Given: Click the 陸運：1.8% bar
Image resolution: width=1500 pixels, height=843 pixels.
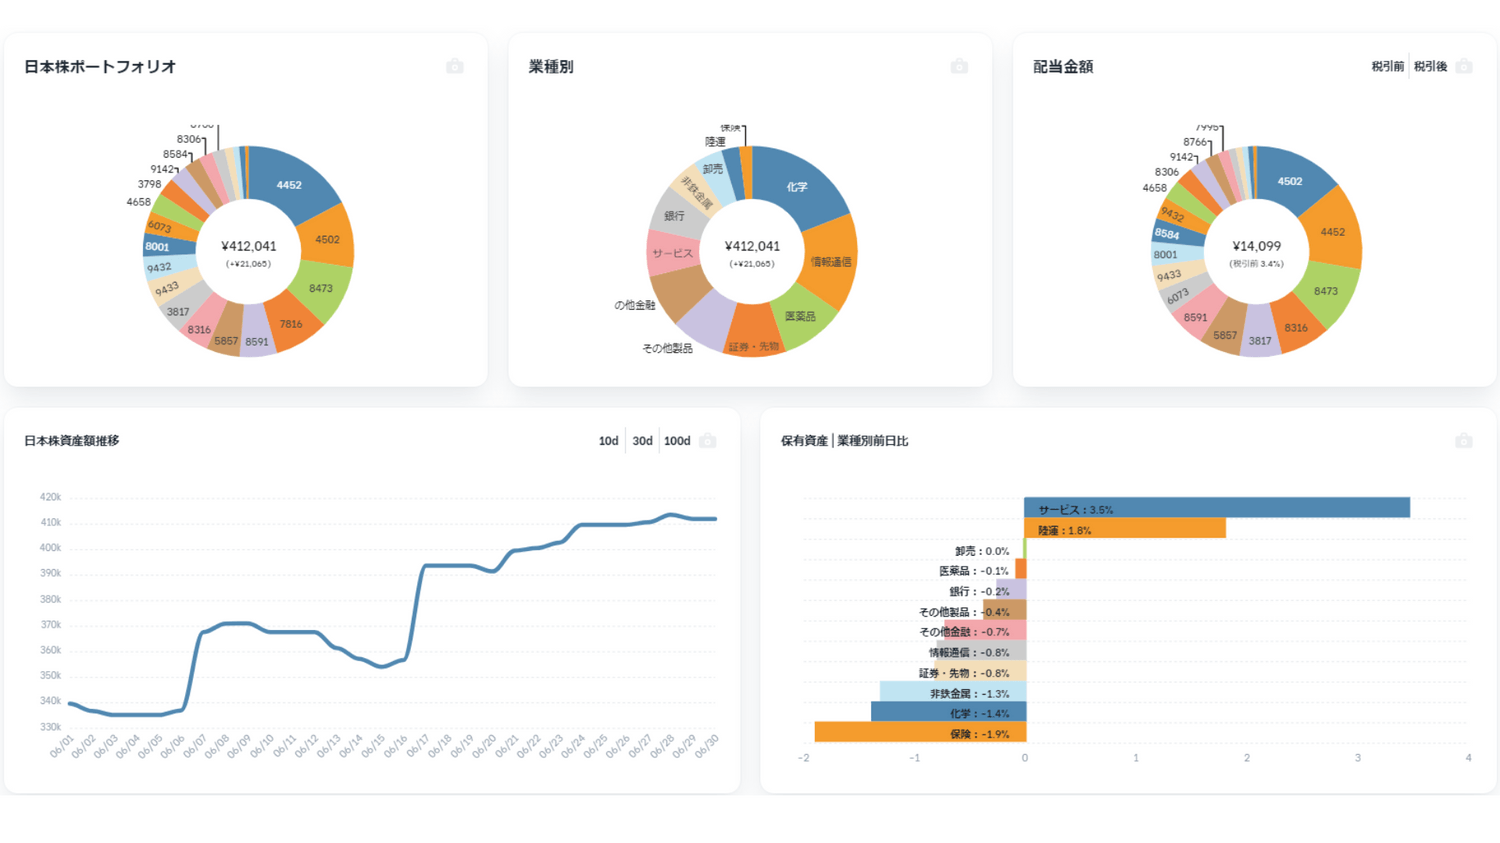Looking at the screenshot, I should [x=1125, y=529].
